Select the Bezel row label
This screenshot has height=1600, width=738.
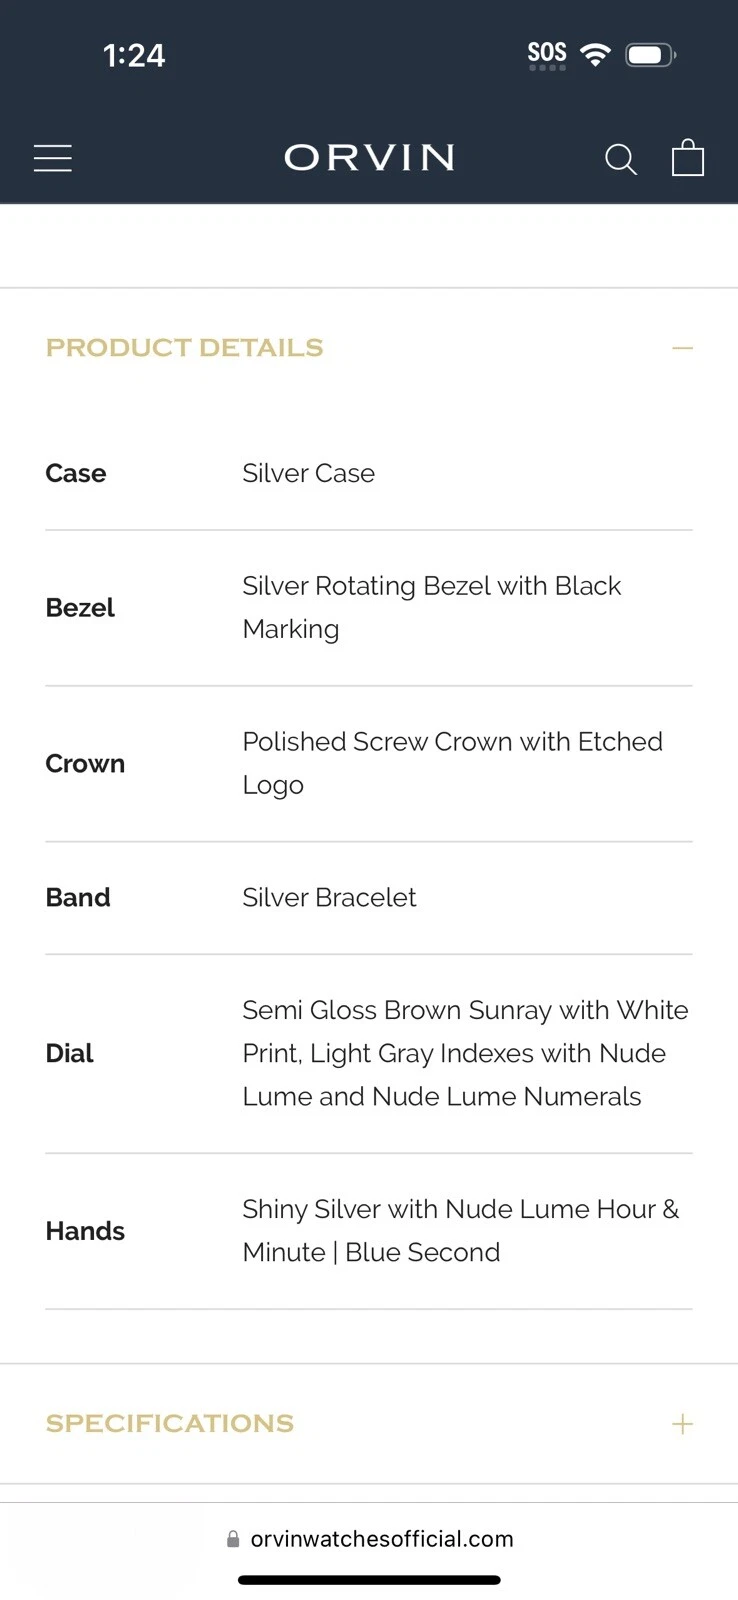point(80,608)
